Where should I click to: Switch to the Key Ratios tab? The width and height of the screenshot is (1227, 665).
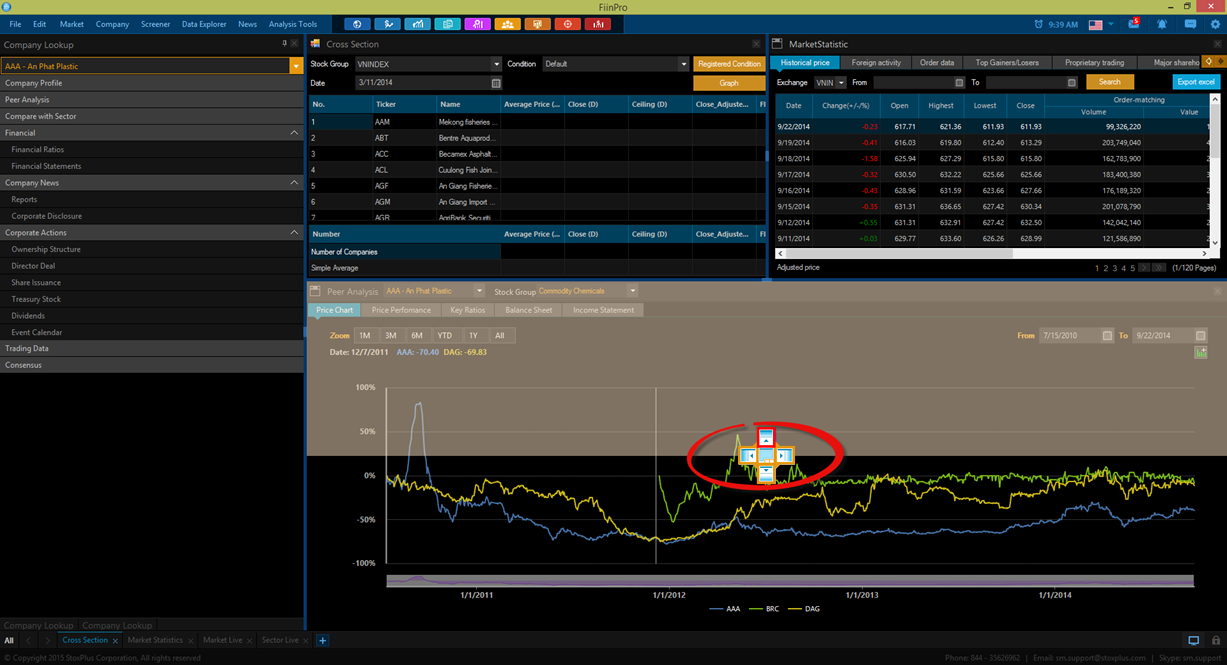coord(468,310)
